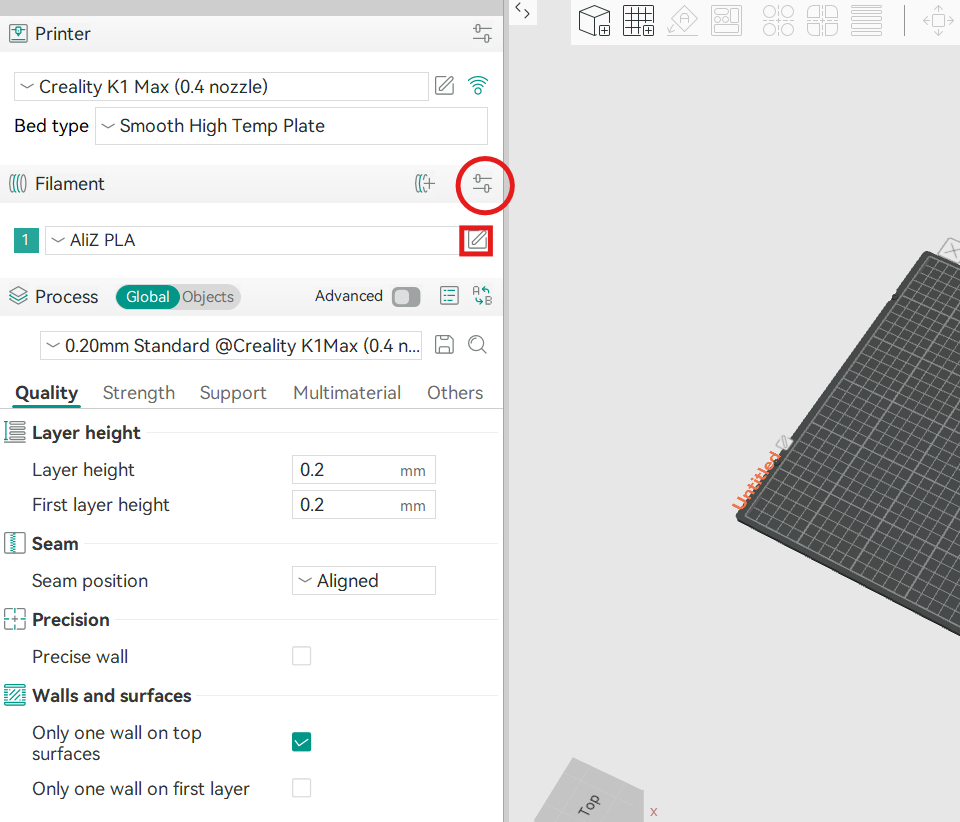Click the Move tool arrows icon
Viewport: 960px width, 822px height.
point(938,21)
